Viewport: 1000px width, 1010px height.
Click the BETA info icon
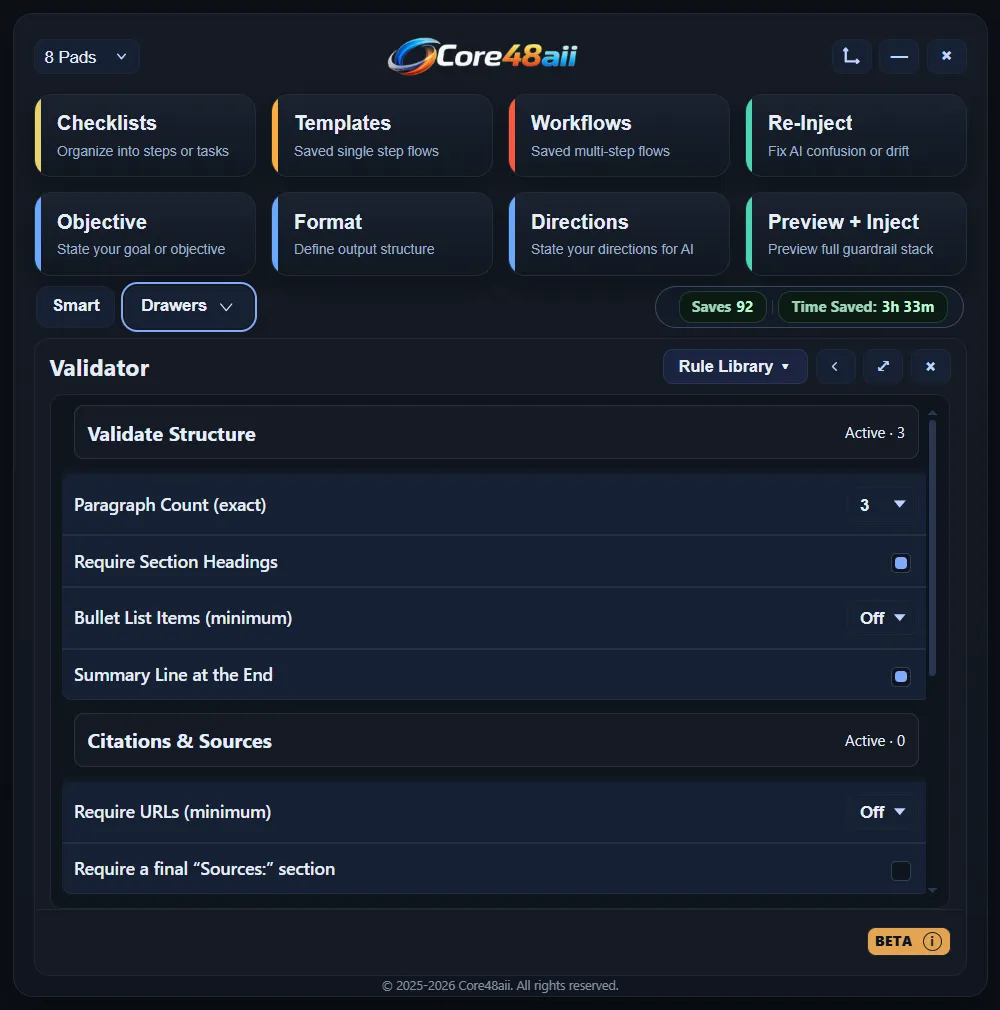(934, 941)
